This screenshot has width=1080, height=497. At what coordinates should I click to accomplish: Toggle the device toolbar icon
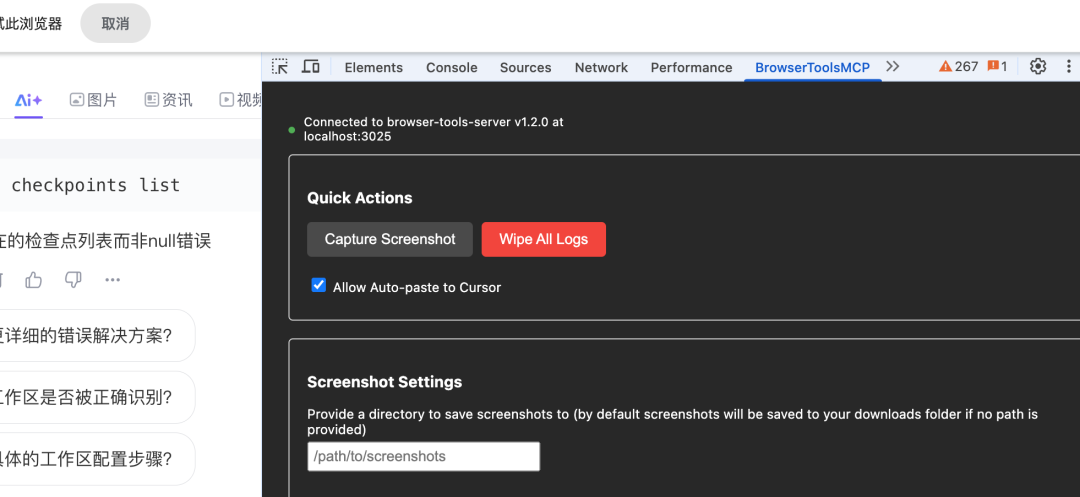311,67
